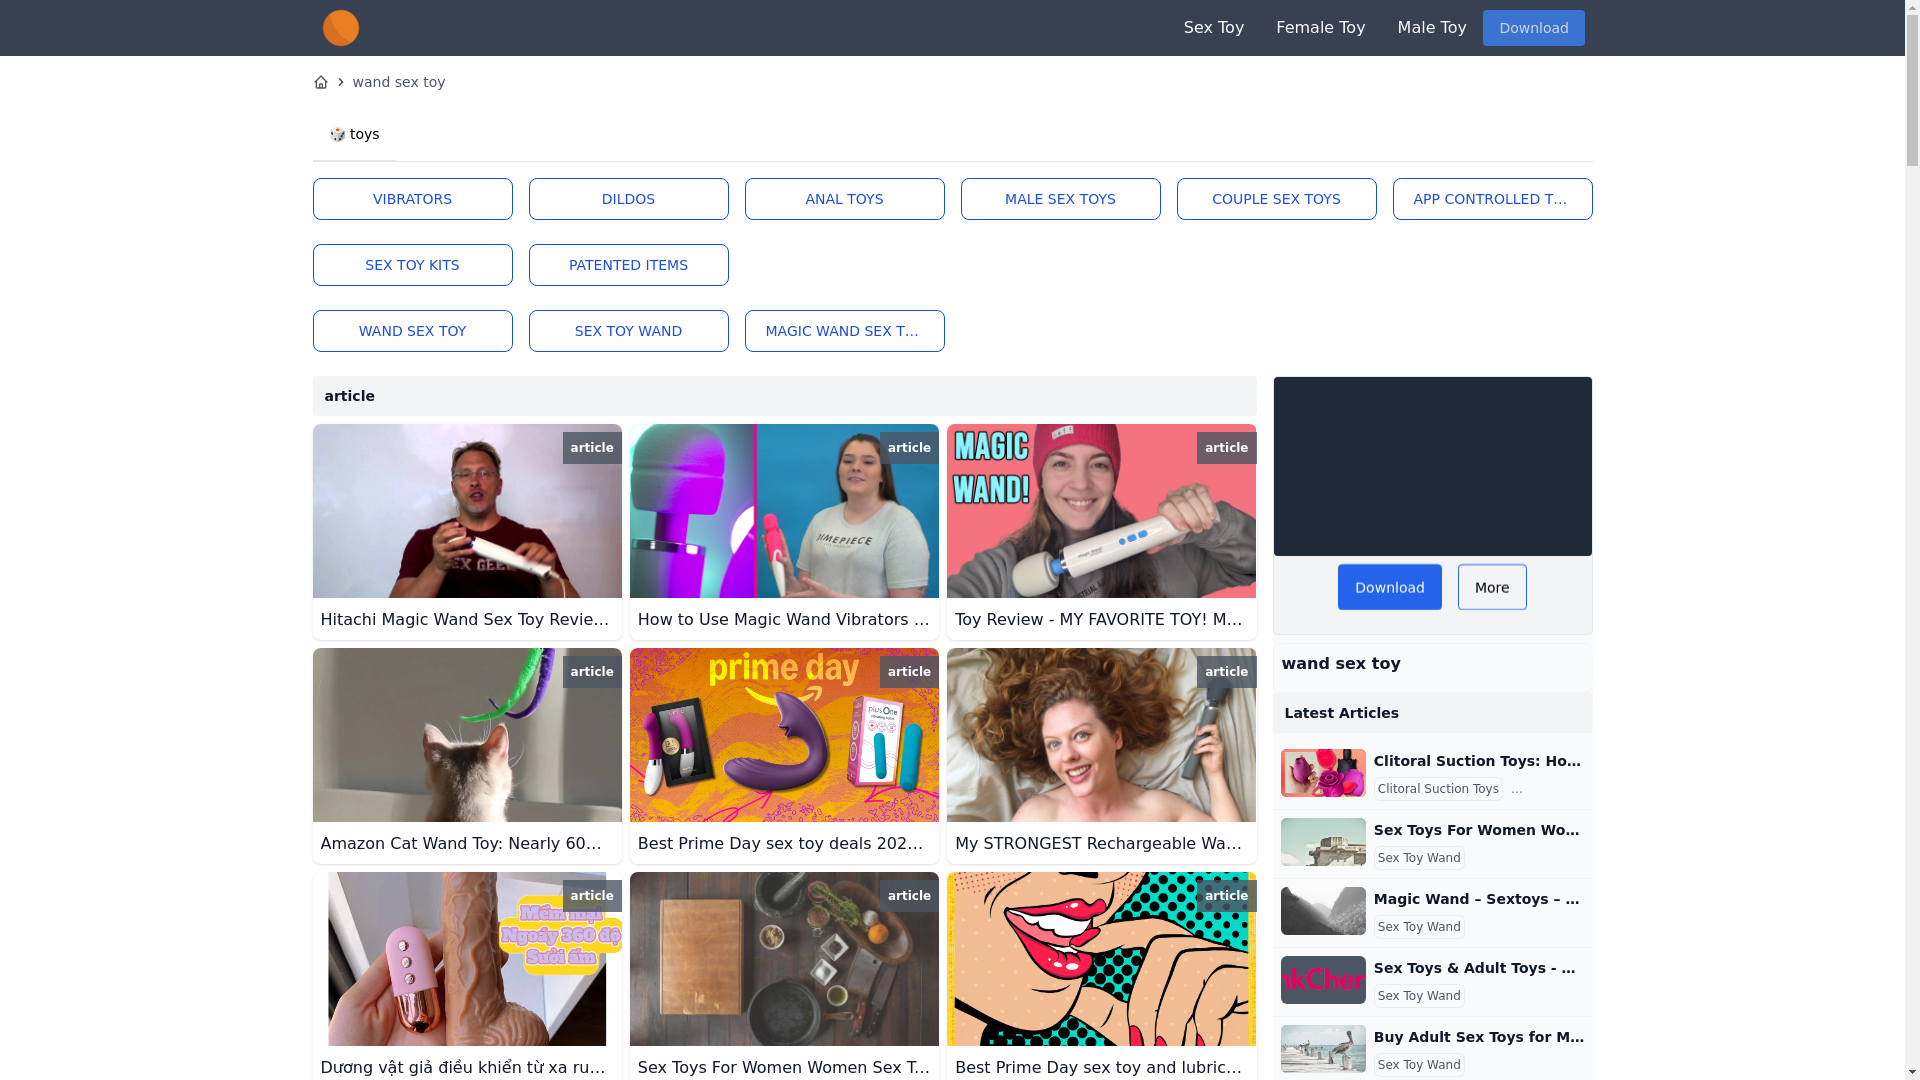Click the WAND SEX TOY tag

tap(412, 331)
